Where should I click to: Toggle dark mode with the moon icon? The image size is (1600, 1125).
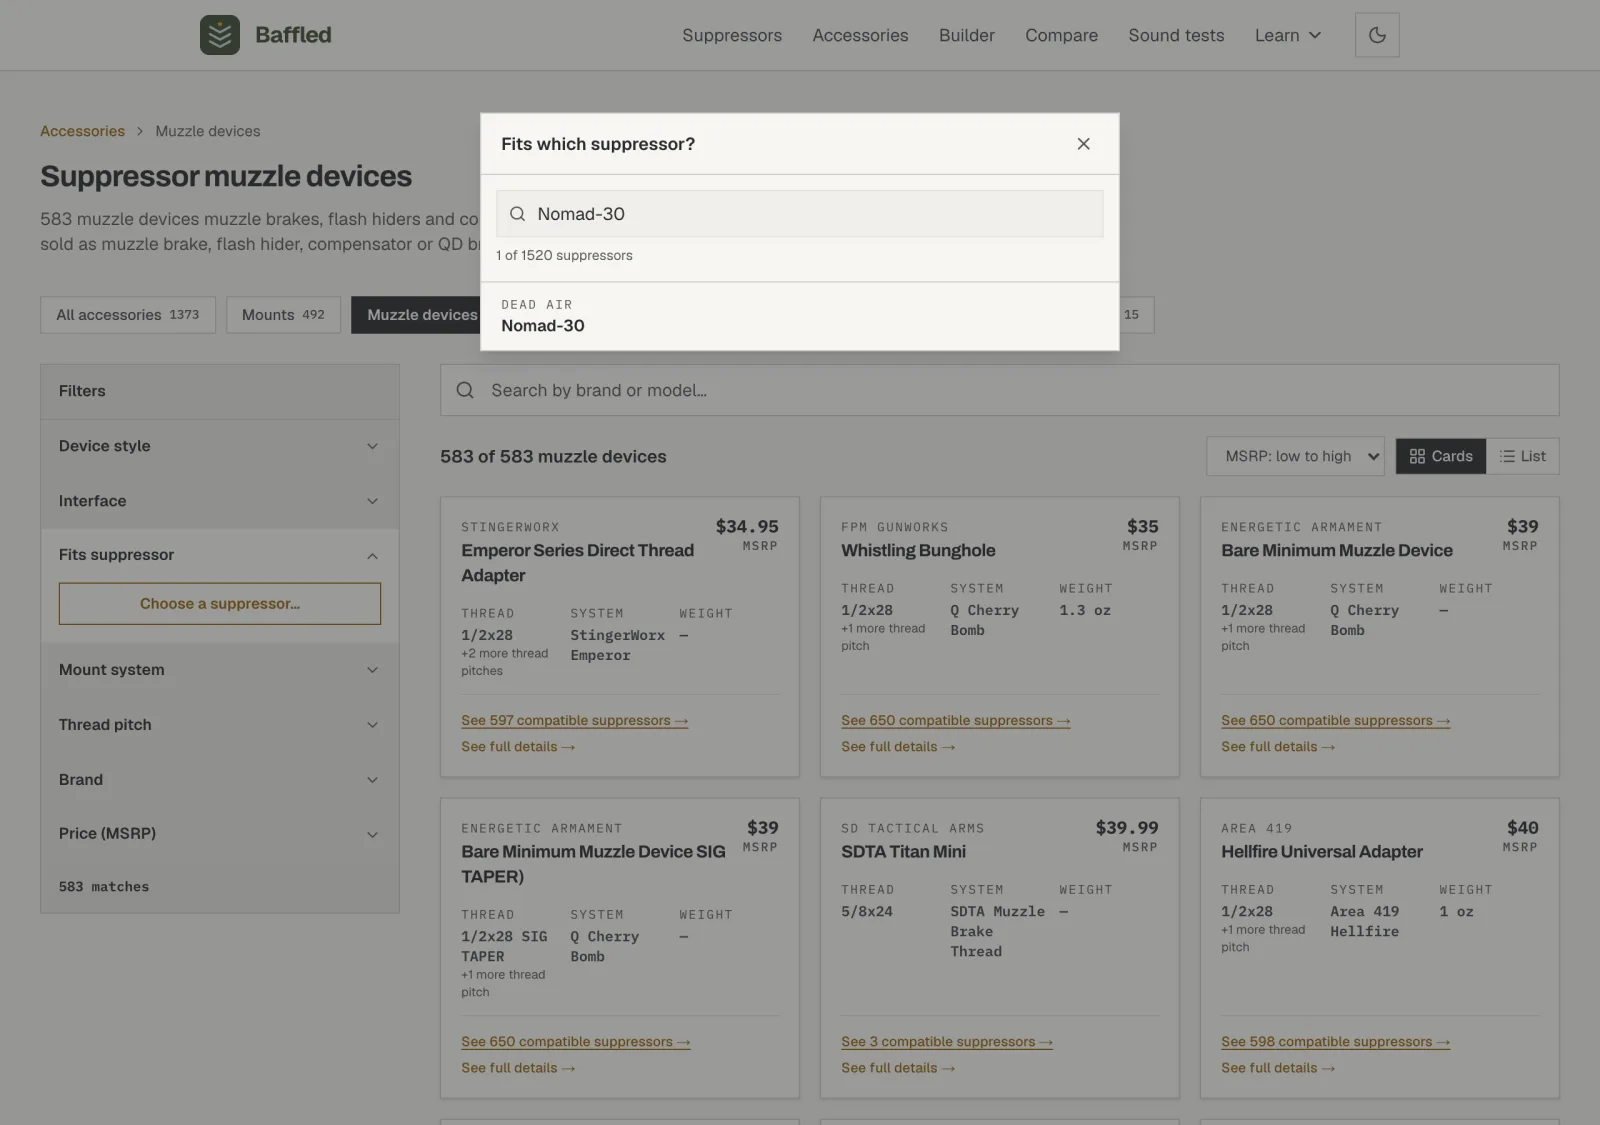[1377, 35]
